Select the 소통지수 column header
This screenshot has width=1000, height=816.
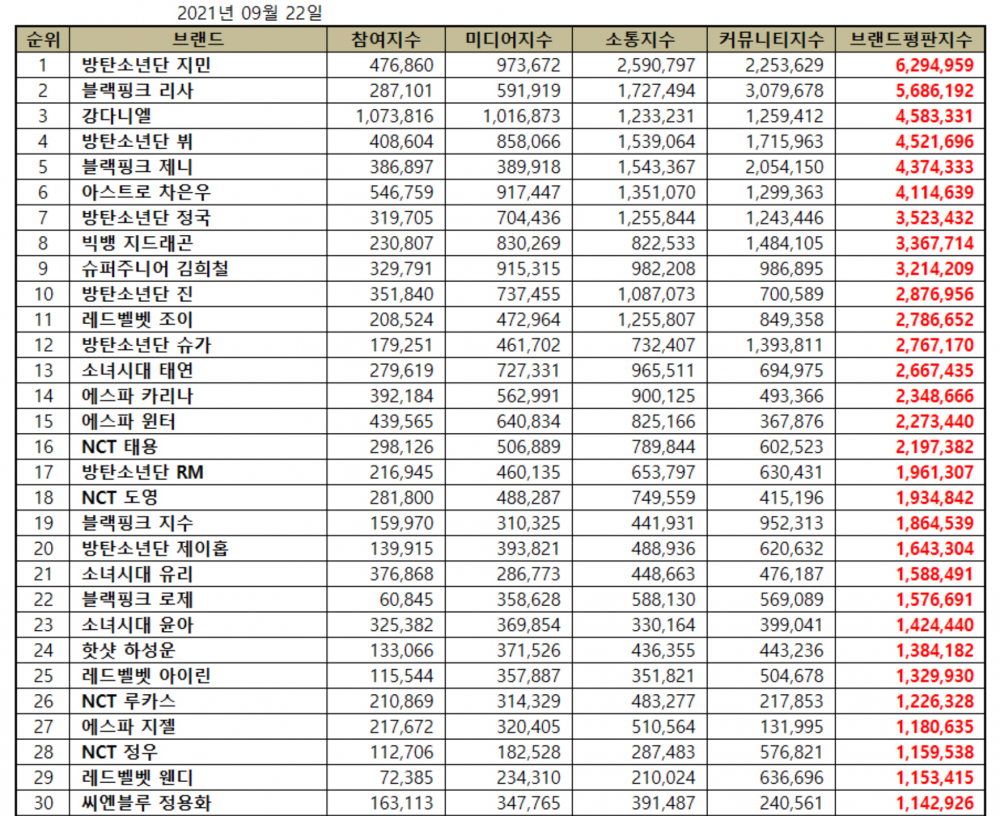click(x=640, y=40)
